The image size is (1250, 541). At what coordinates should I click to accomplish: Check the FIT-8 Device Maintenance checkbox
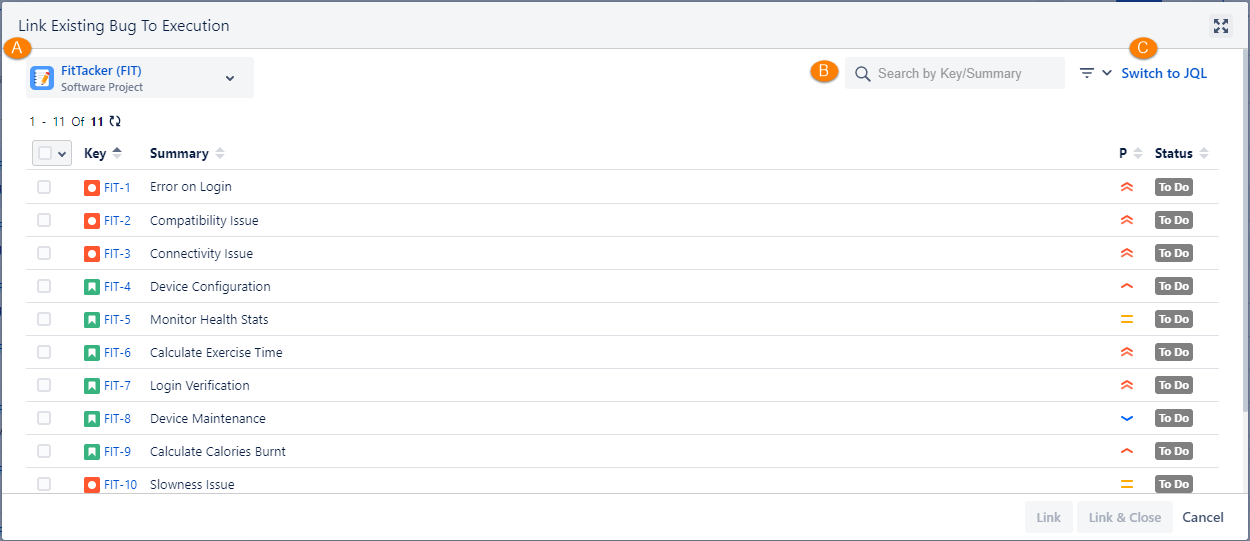[44, 418]
